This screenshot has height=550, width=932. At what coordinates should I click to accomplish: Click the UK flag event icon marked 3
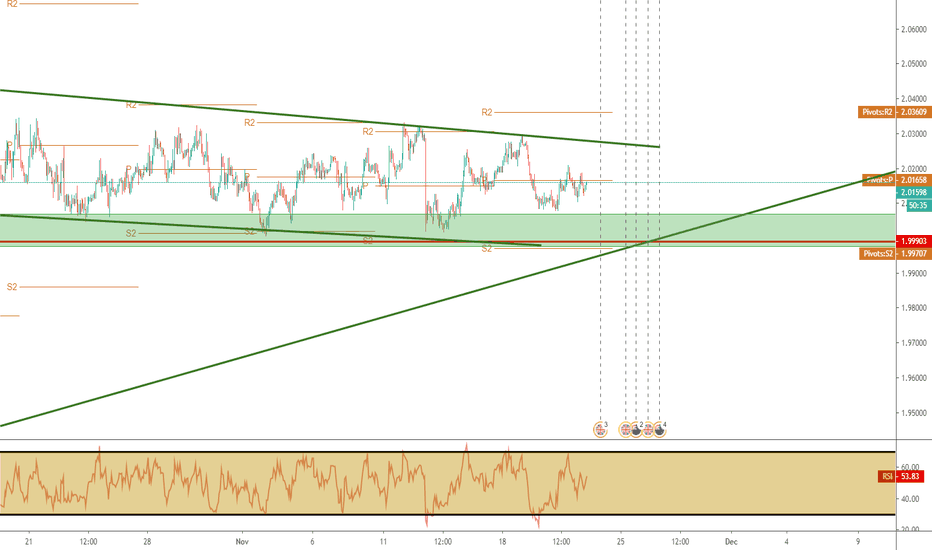click(600, 429)
